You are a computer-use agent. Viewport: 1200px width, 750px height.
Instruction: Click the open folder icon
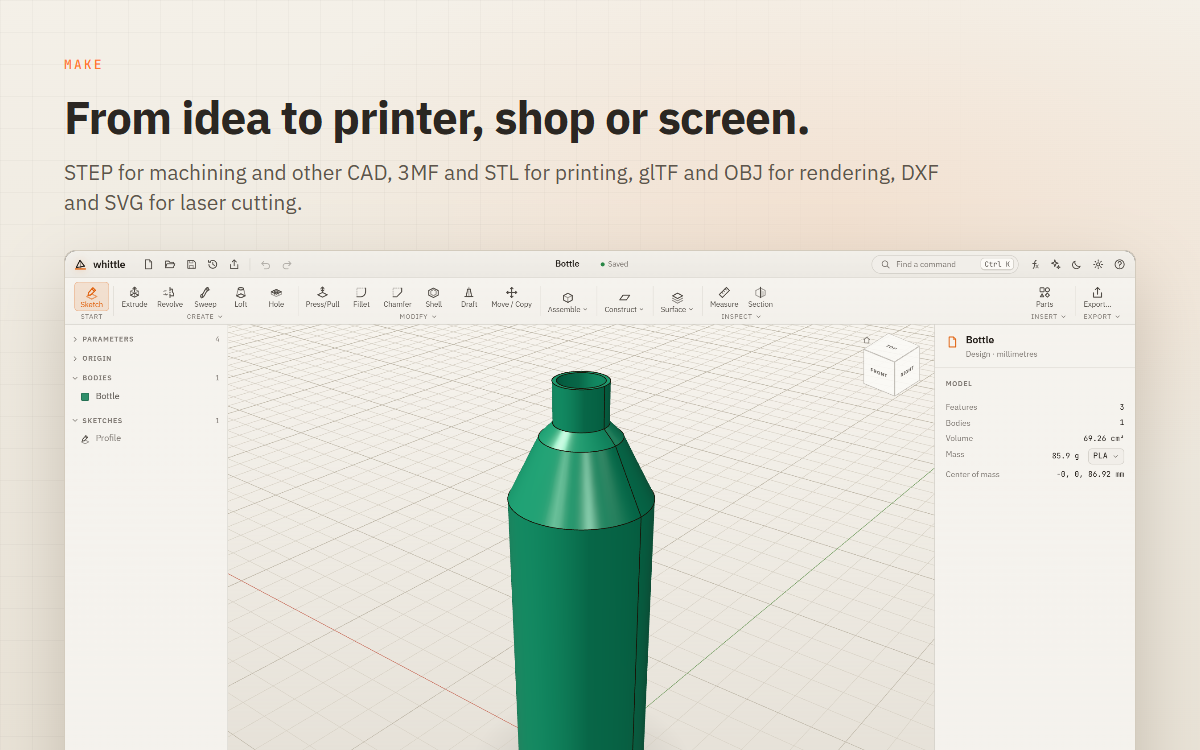point(170,264)
